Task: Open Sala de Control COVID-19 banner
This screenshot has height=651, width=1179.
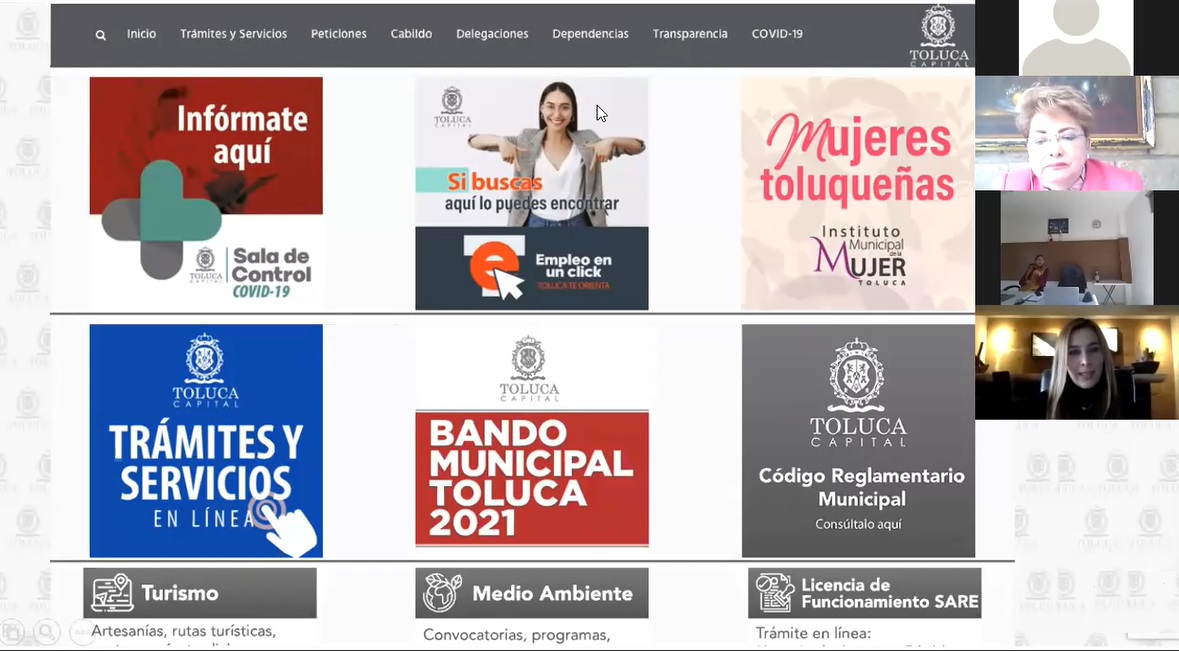Action: tap(206, 193)
